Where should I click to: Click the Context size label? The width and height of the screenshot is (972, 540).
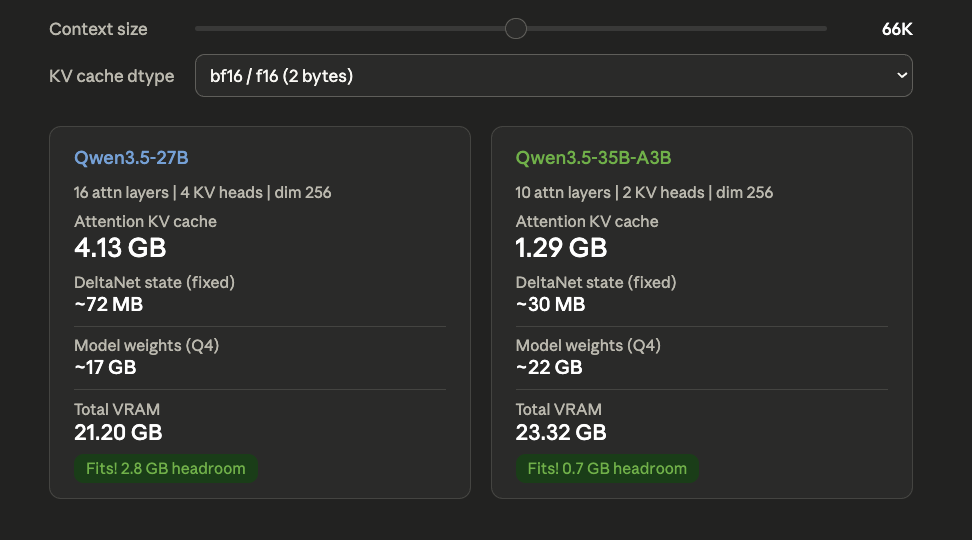click(x=98, y=29)
